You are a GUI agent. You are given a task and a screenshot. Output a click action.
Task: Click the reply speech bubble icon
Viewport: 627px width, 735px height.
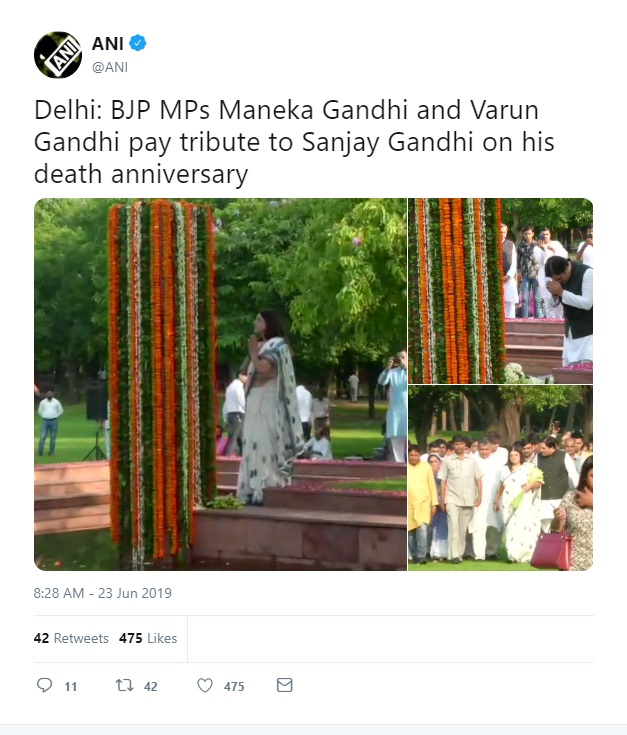pos(45,685)
